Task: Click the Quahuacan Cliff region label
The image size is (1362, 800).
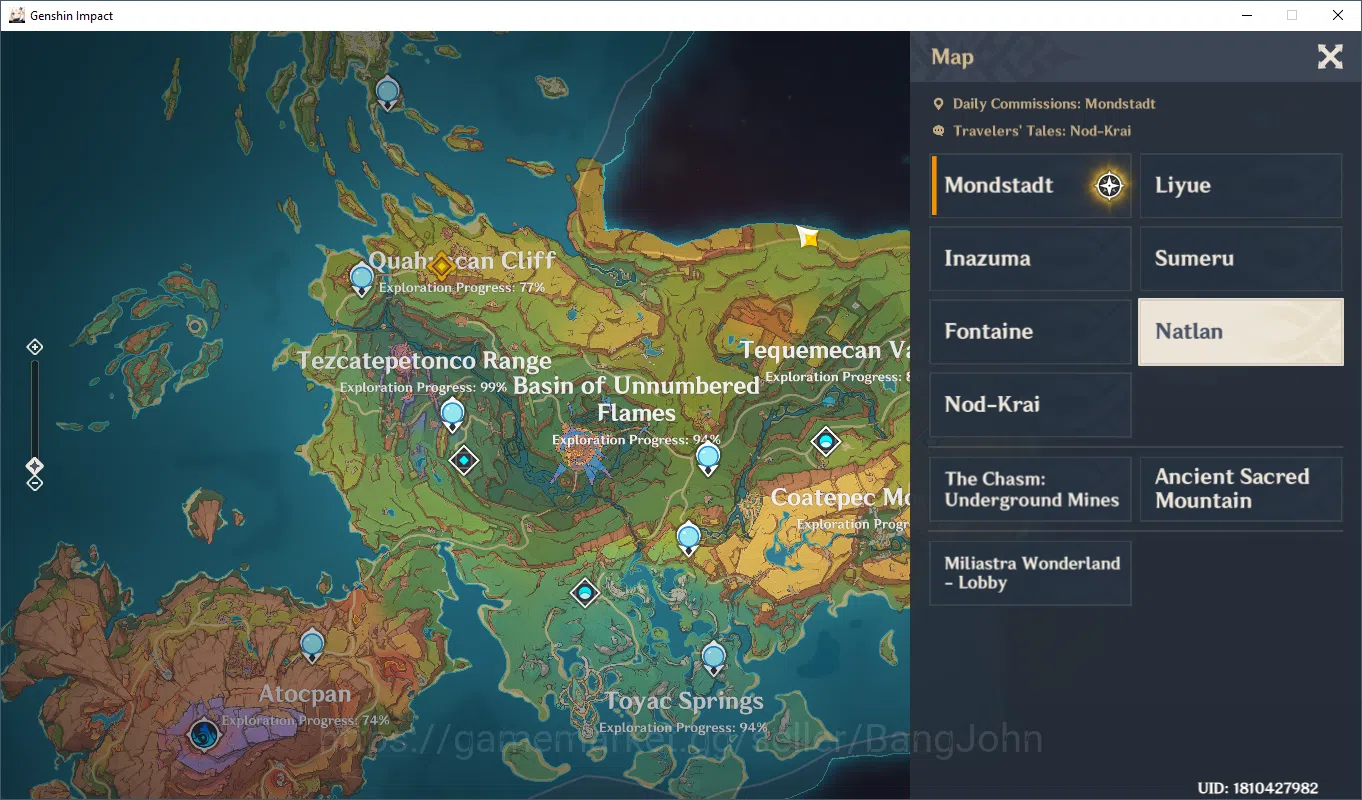Action: [x=462, y=261]
